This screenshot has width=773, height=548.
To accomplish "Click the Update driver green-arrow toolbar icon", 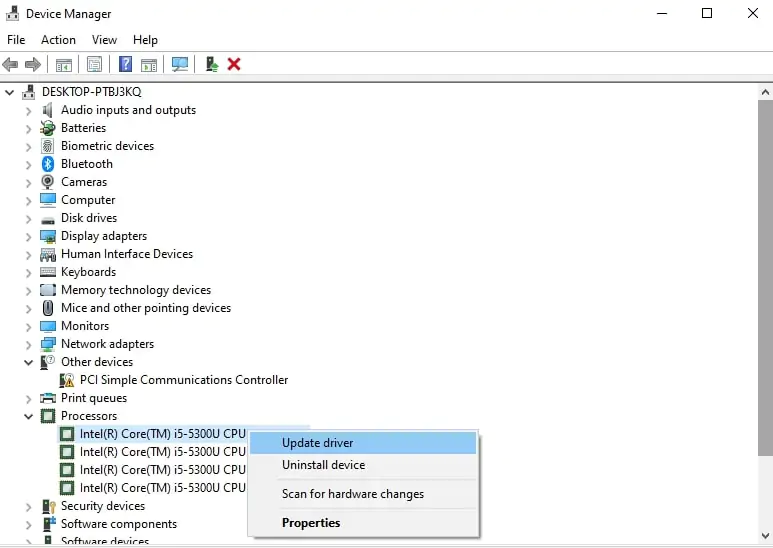I will point(212,64).
